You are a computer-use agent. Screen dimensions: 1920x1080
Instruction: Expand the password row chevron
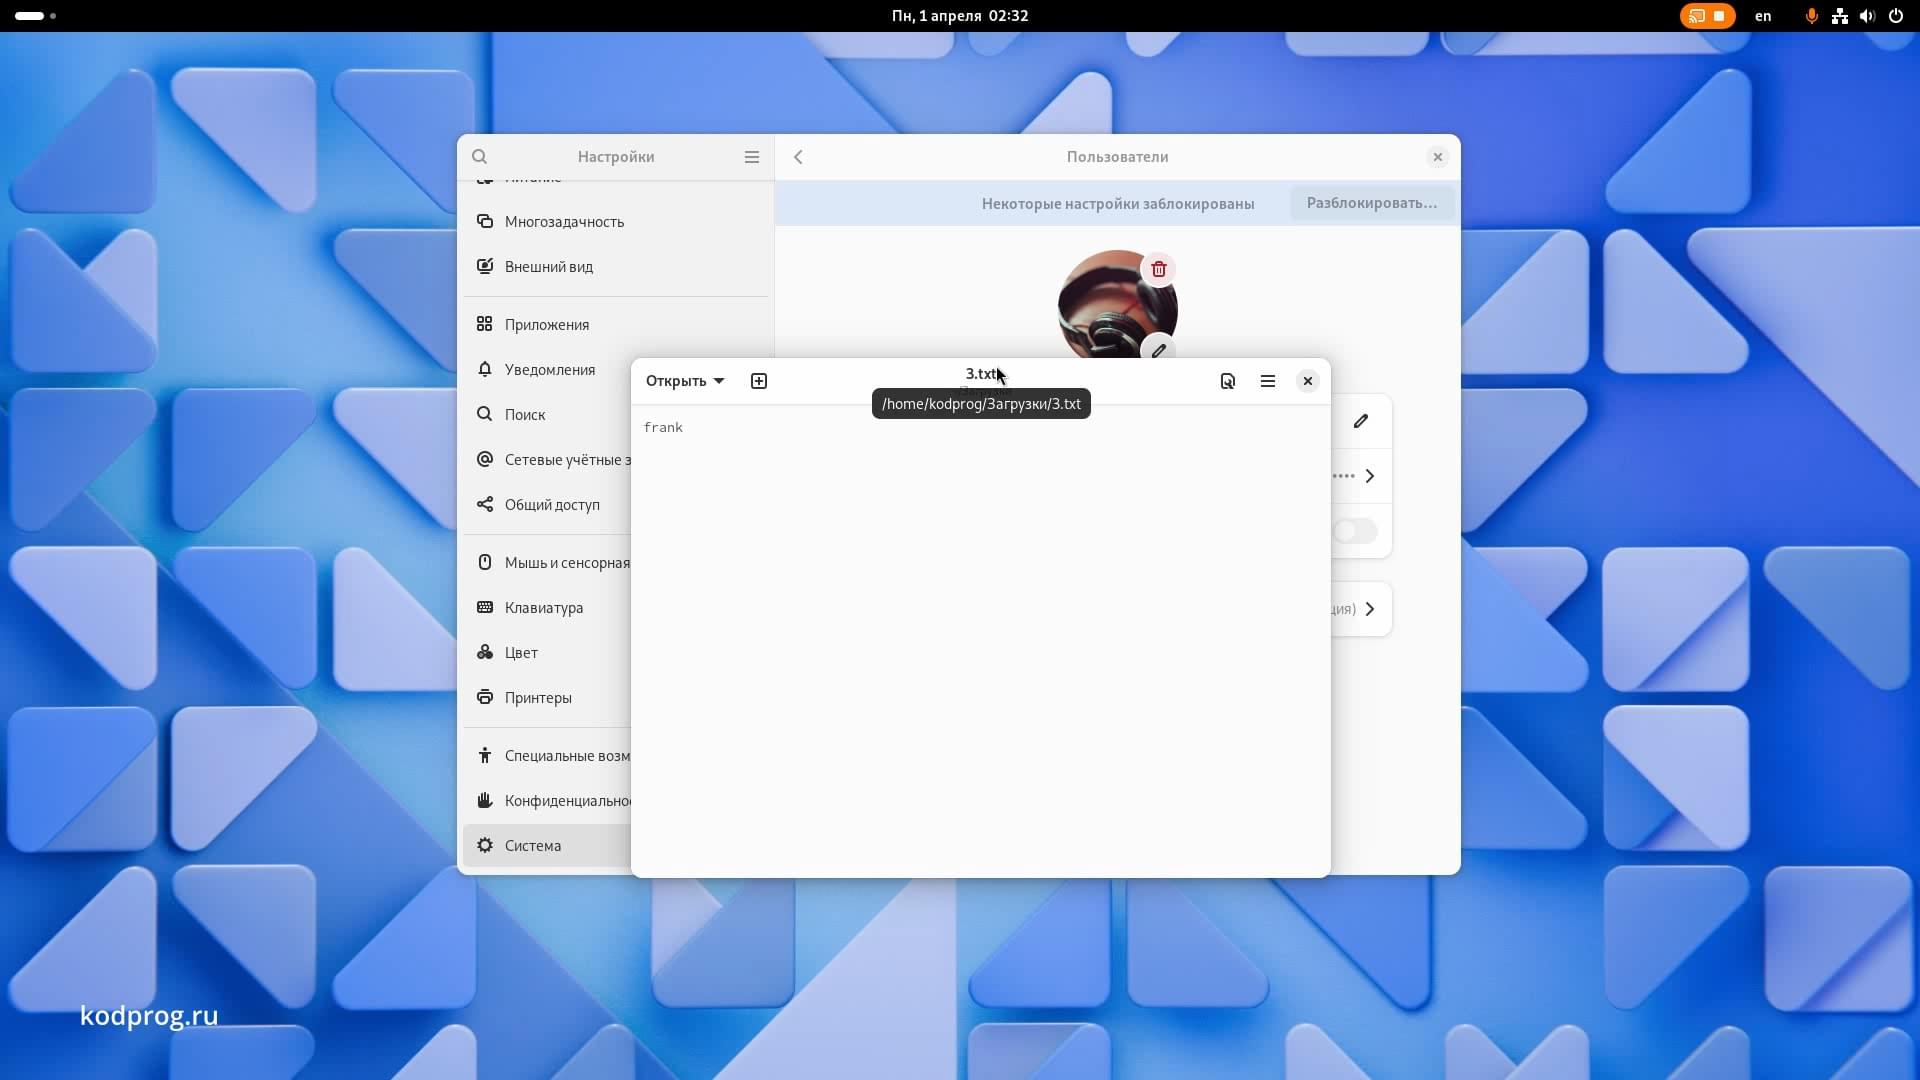(1370, 476)
